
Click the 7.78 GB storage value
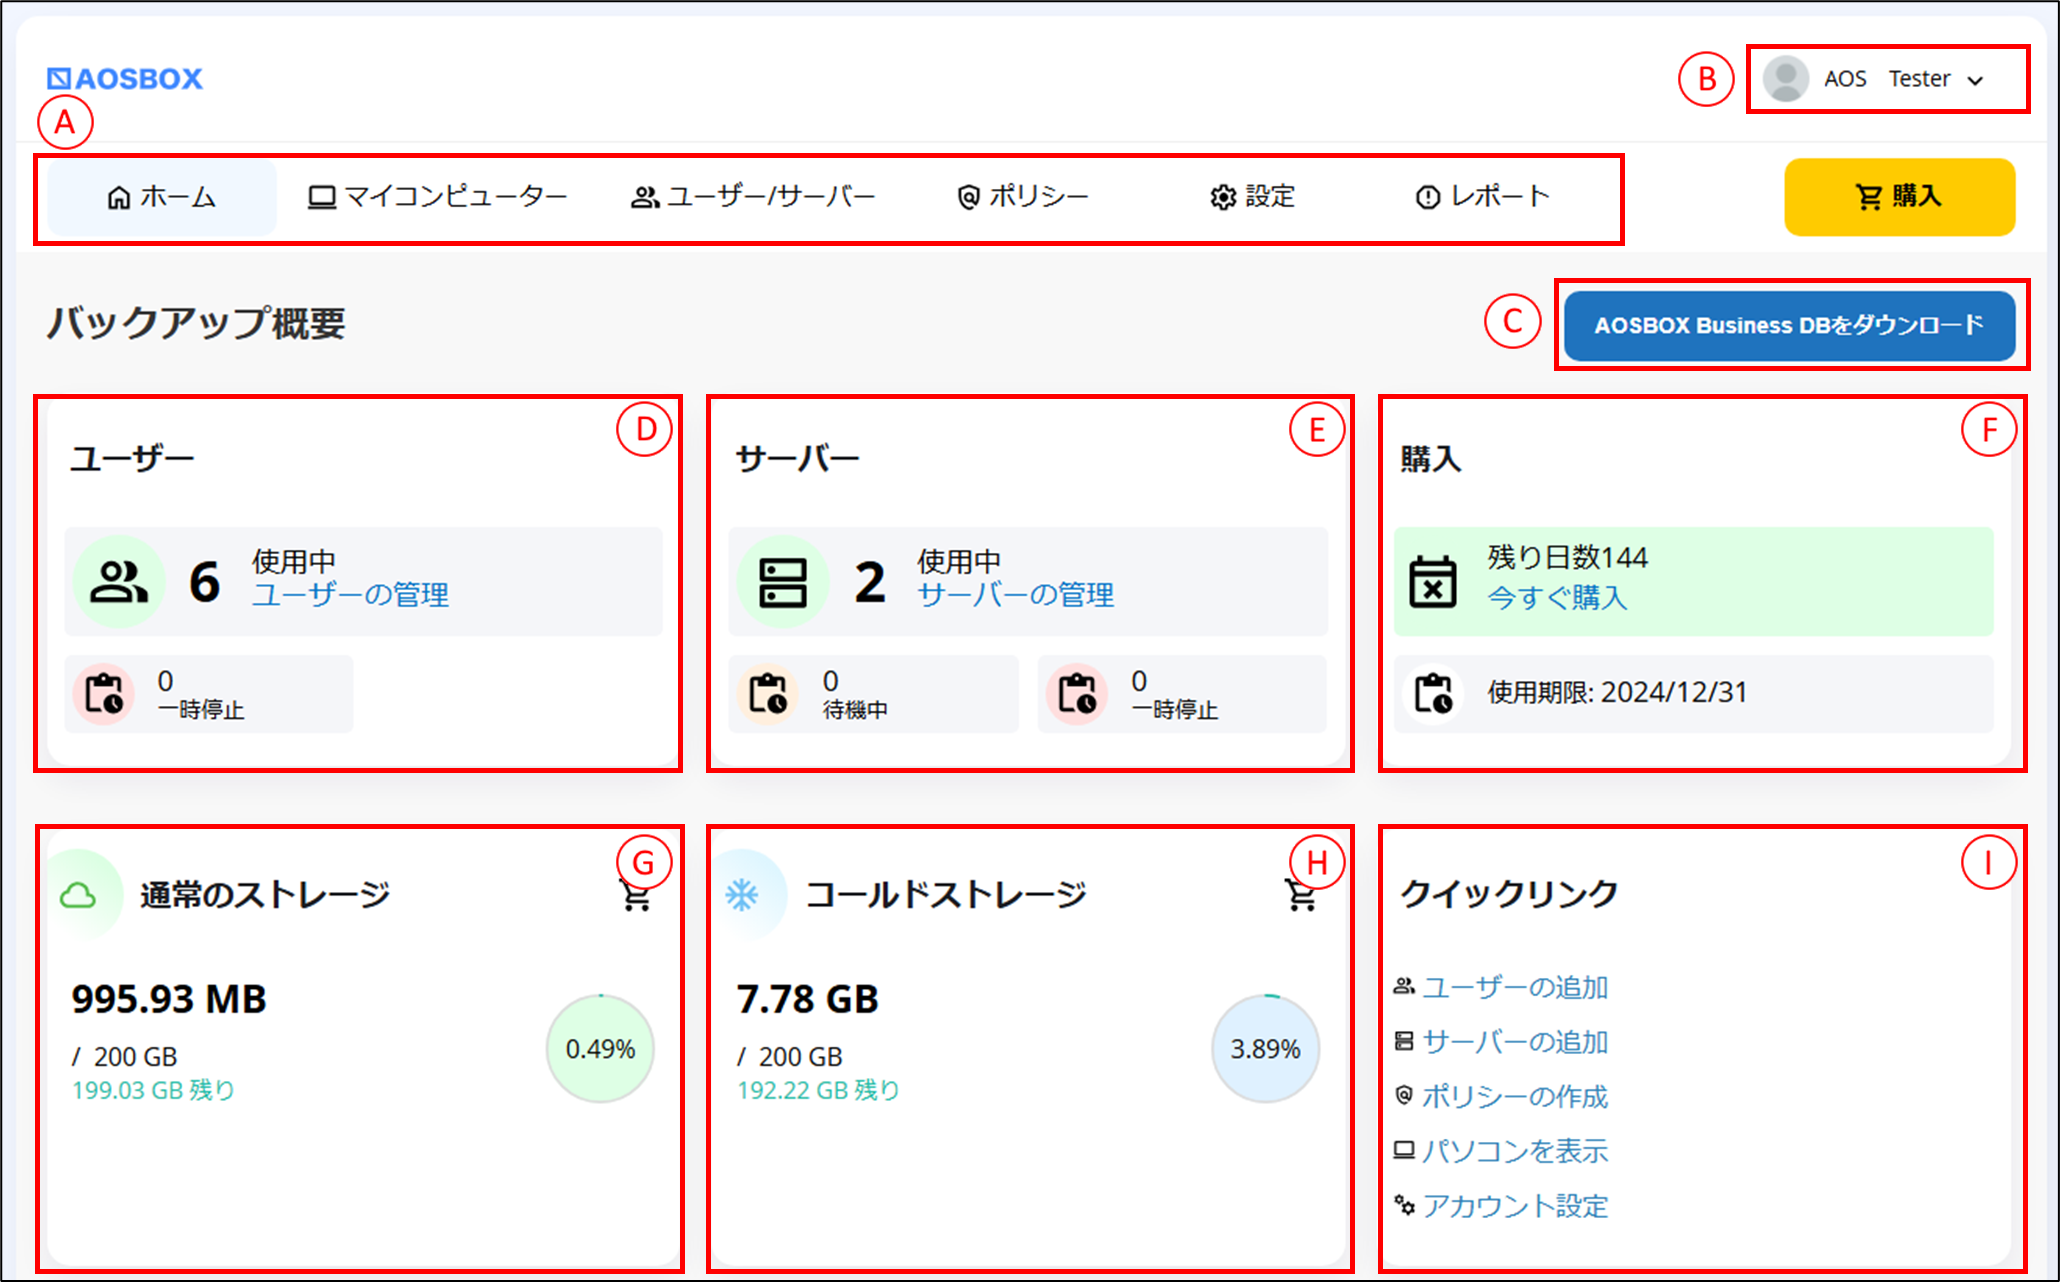[808, 999]
